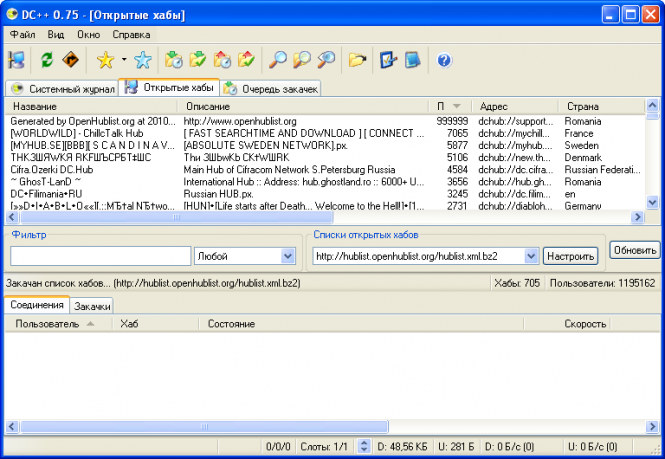
Task: Select the [MYHUB.SE][BBB] Scandinavia hub row
Action: coord(325,146)
